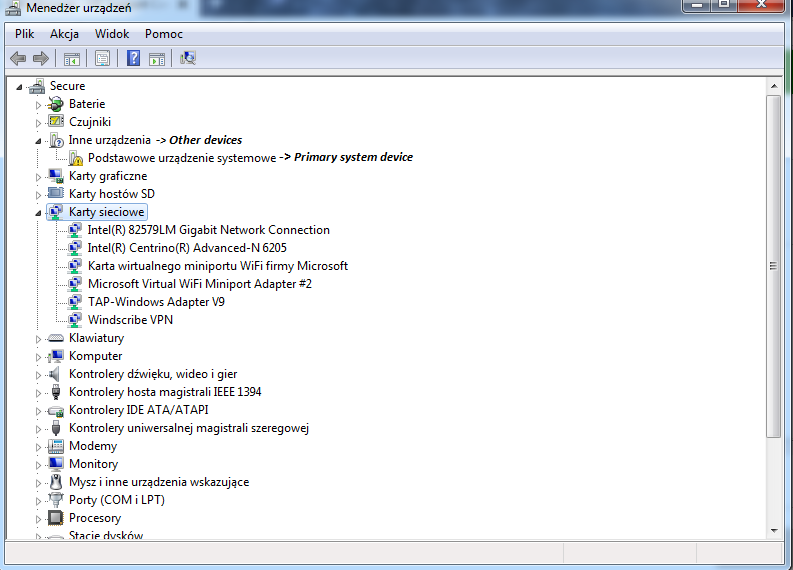Click the Menedżer urządzeń title bar icon
The width and height of the screenshot is (793, 570).
click(13, 9)
